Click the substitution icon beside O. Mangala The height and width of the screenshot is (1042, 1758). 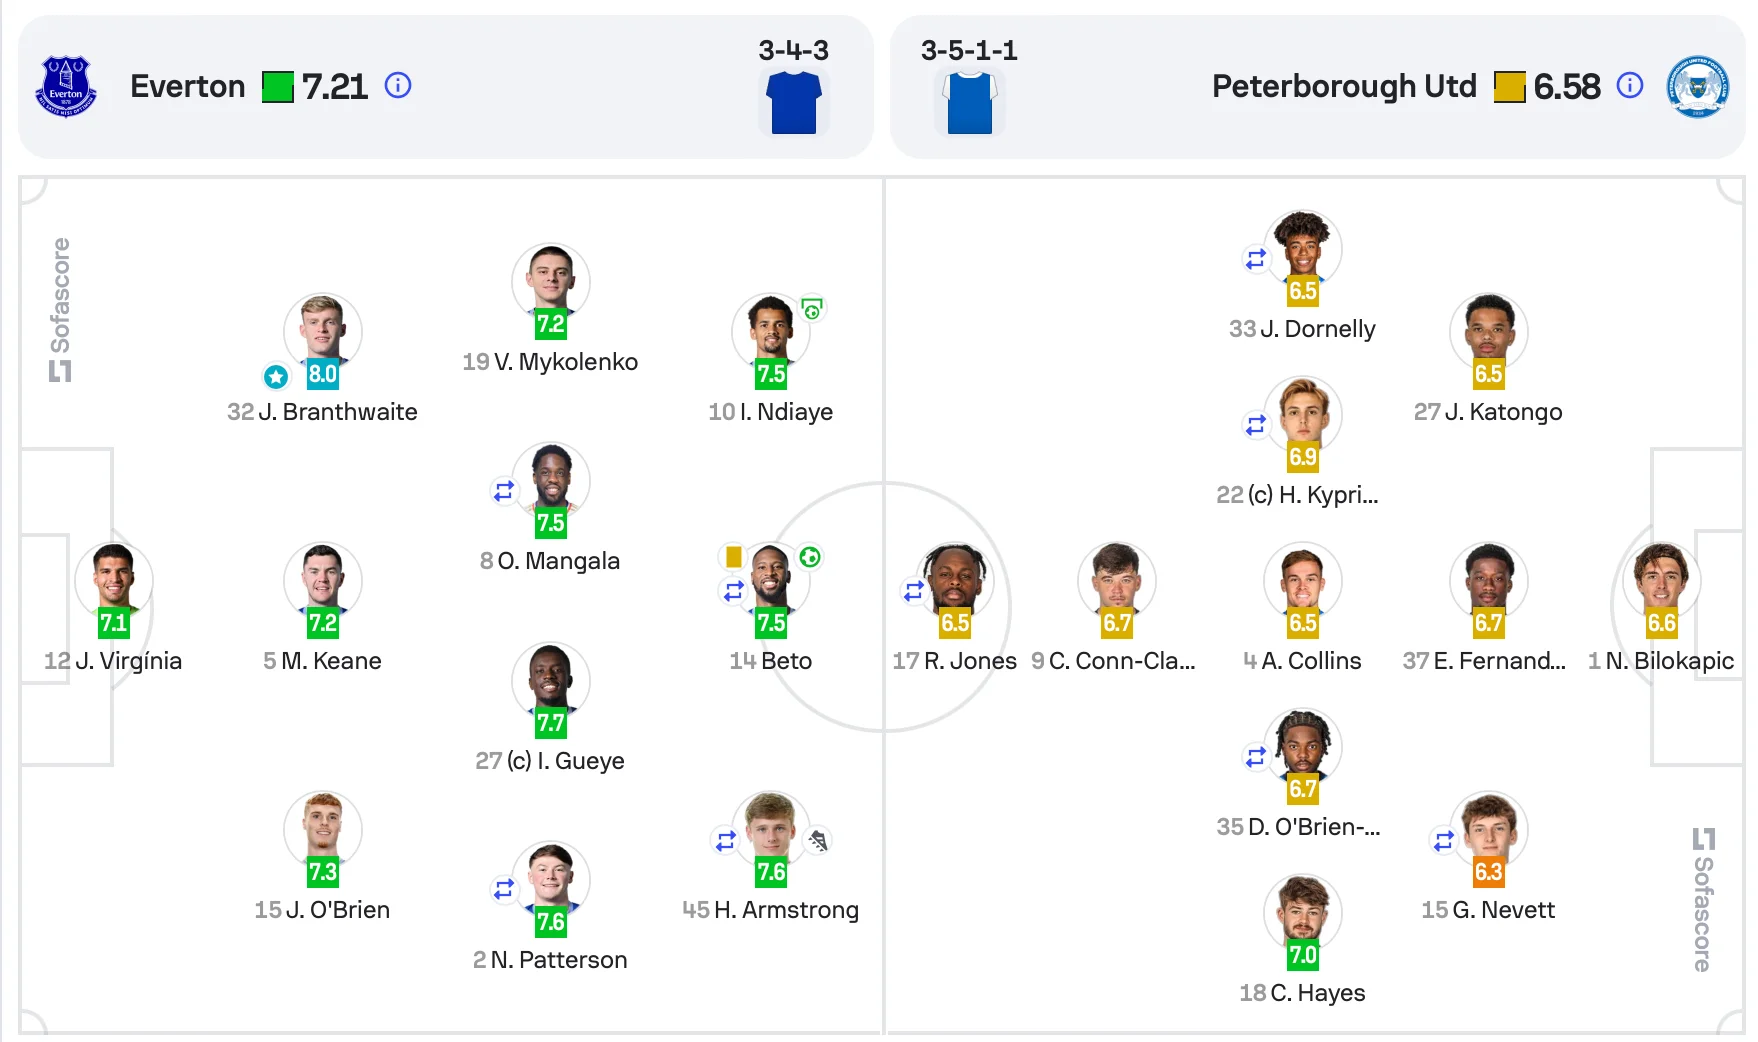504,491
